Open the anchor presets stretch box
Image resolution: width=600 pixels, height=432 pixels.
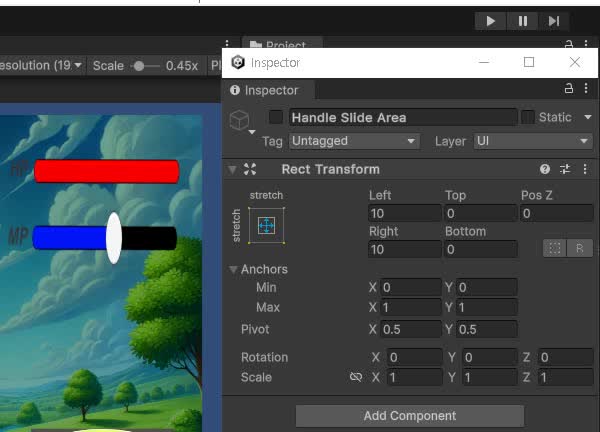tap(266, 225)
